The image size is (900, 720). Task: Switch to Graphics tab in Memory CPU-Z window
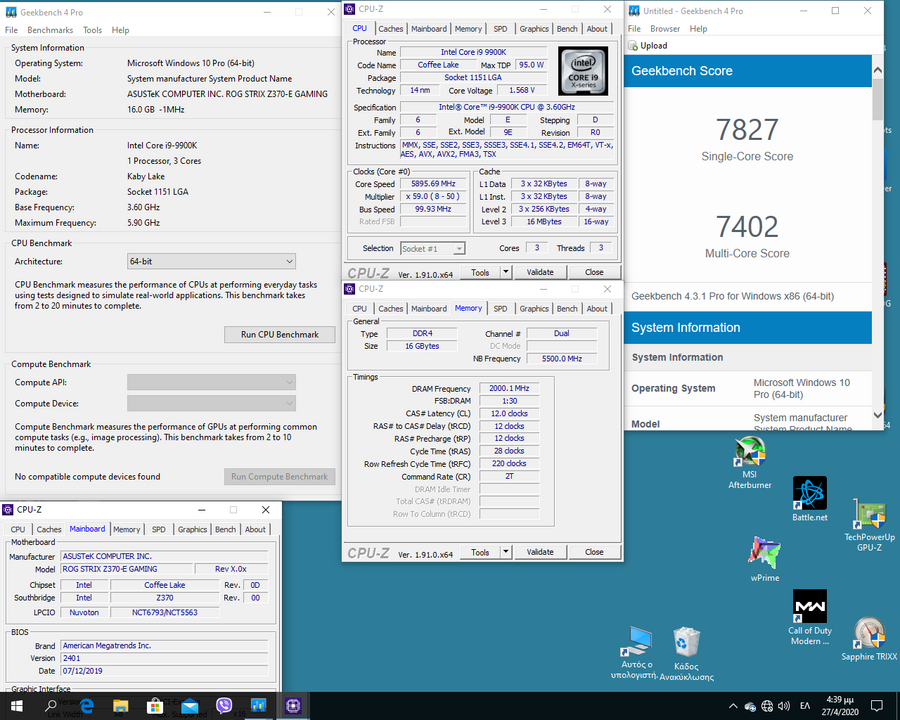pyautogui.click(x=534, y=308)
